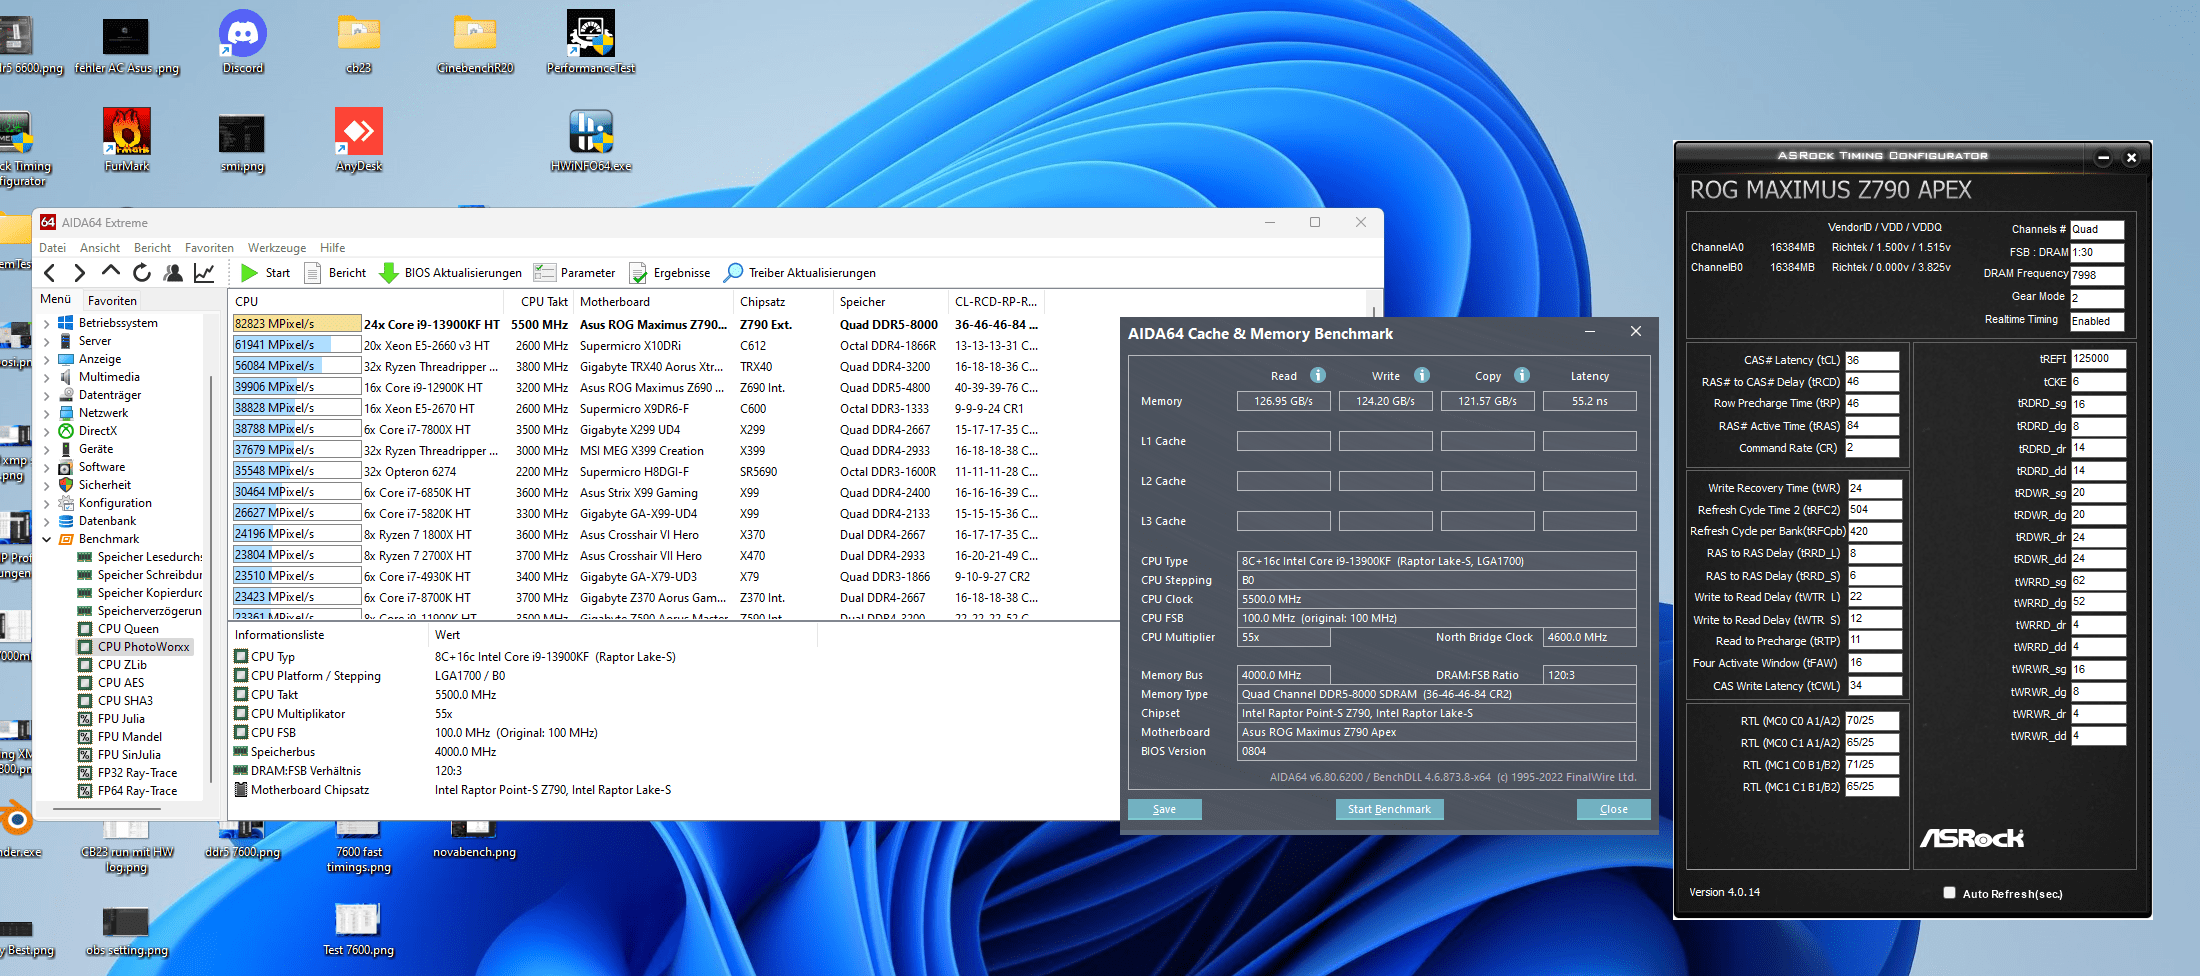Click the up-level arrow in AIDA64 toolbar
Viewport: 2200px width, 976px height.
[111, 272]
